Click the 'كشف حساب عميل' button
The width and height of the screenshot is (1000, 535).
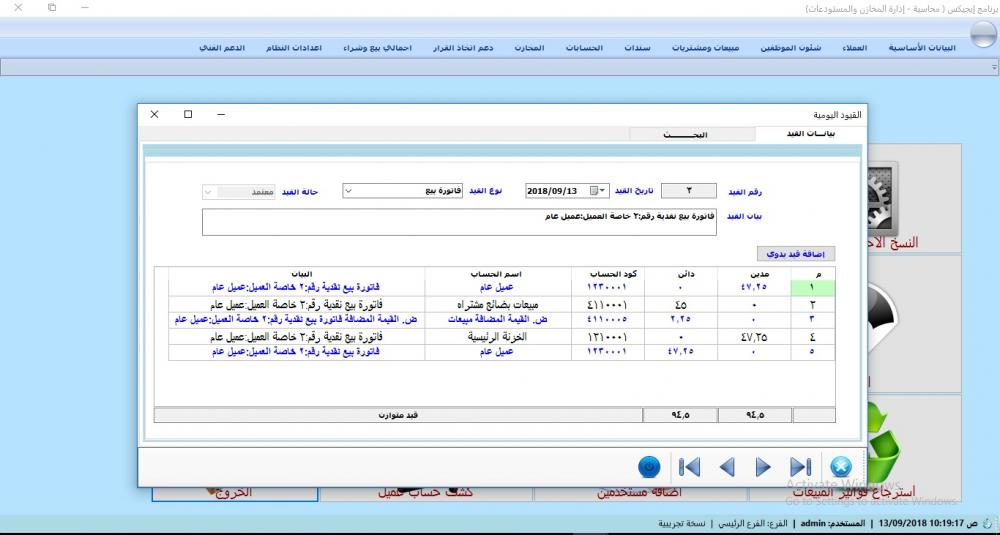coord(425,492)
